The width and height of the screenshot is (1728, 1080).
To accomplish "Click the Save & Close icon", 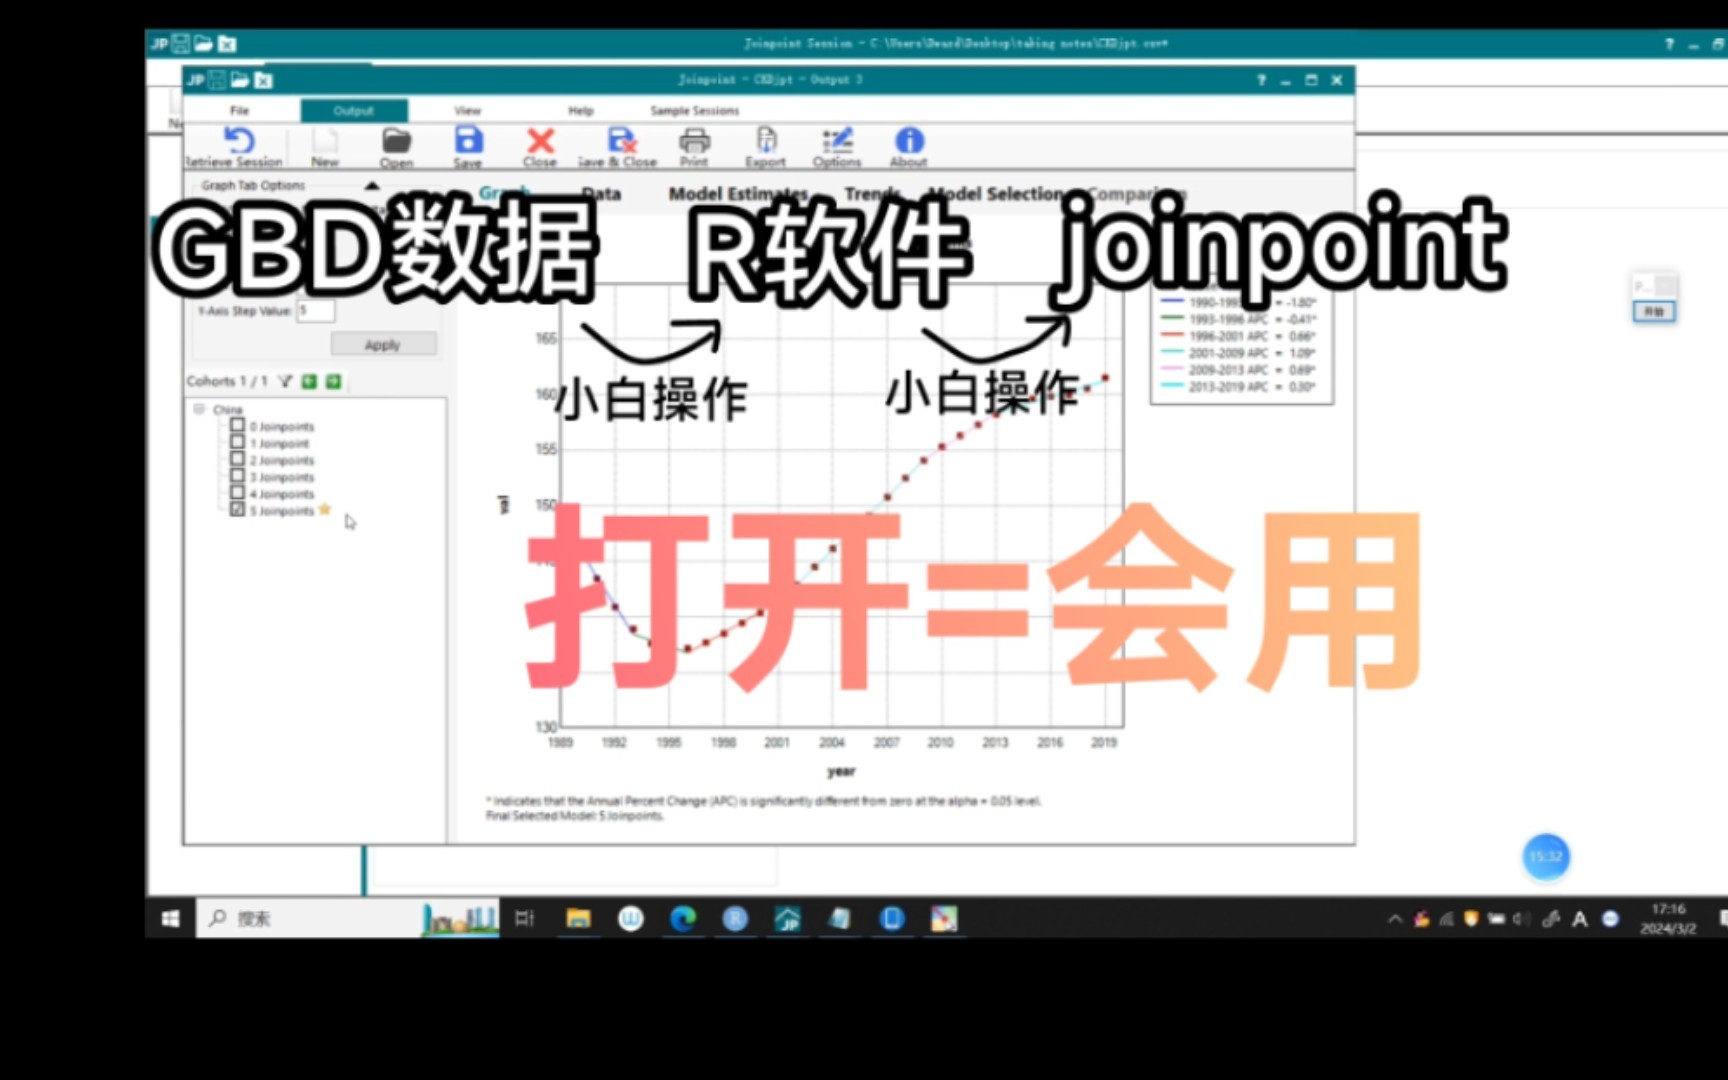I will (x=617, y=143).
